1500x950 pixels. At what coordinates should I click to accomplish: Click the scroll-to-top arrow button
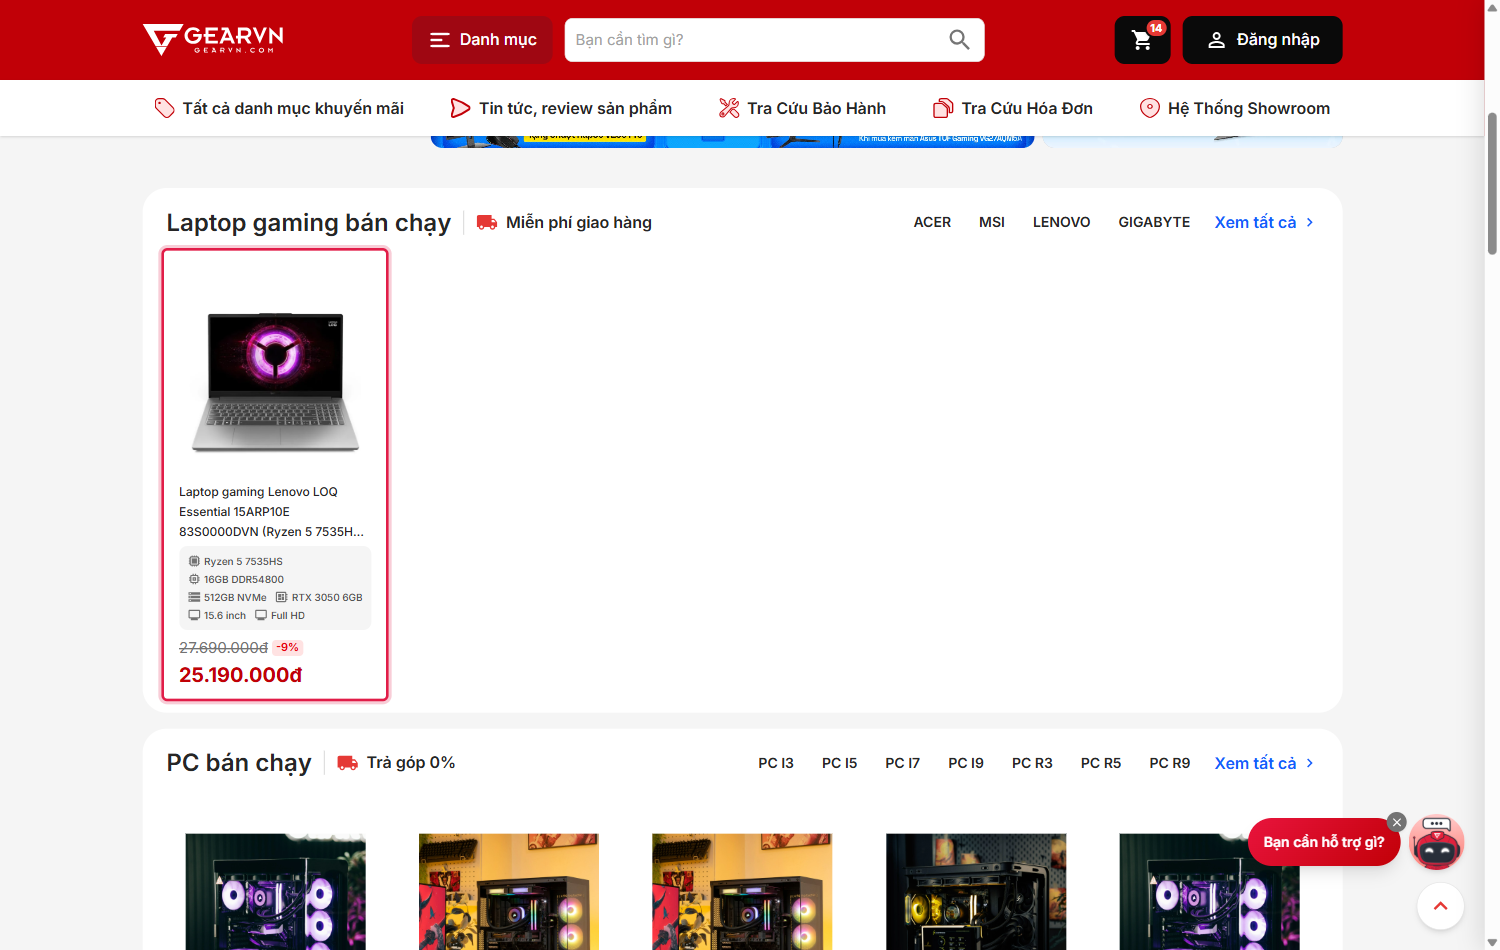(1440, 906)
